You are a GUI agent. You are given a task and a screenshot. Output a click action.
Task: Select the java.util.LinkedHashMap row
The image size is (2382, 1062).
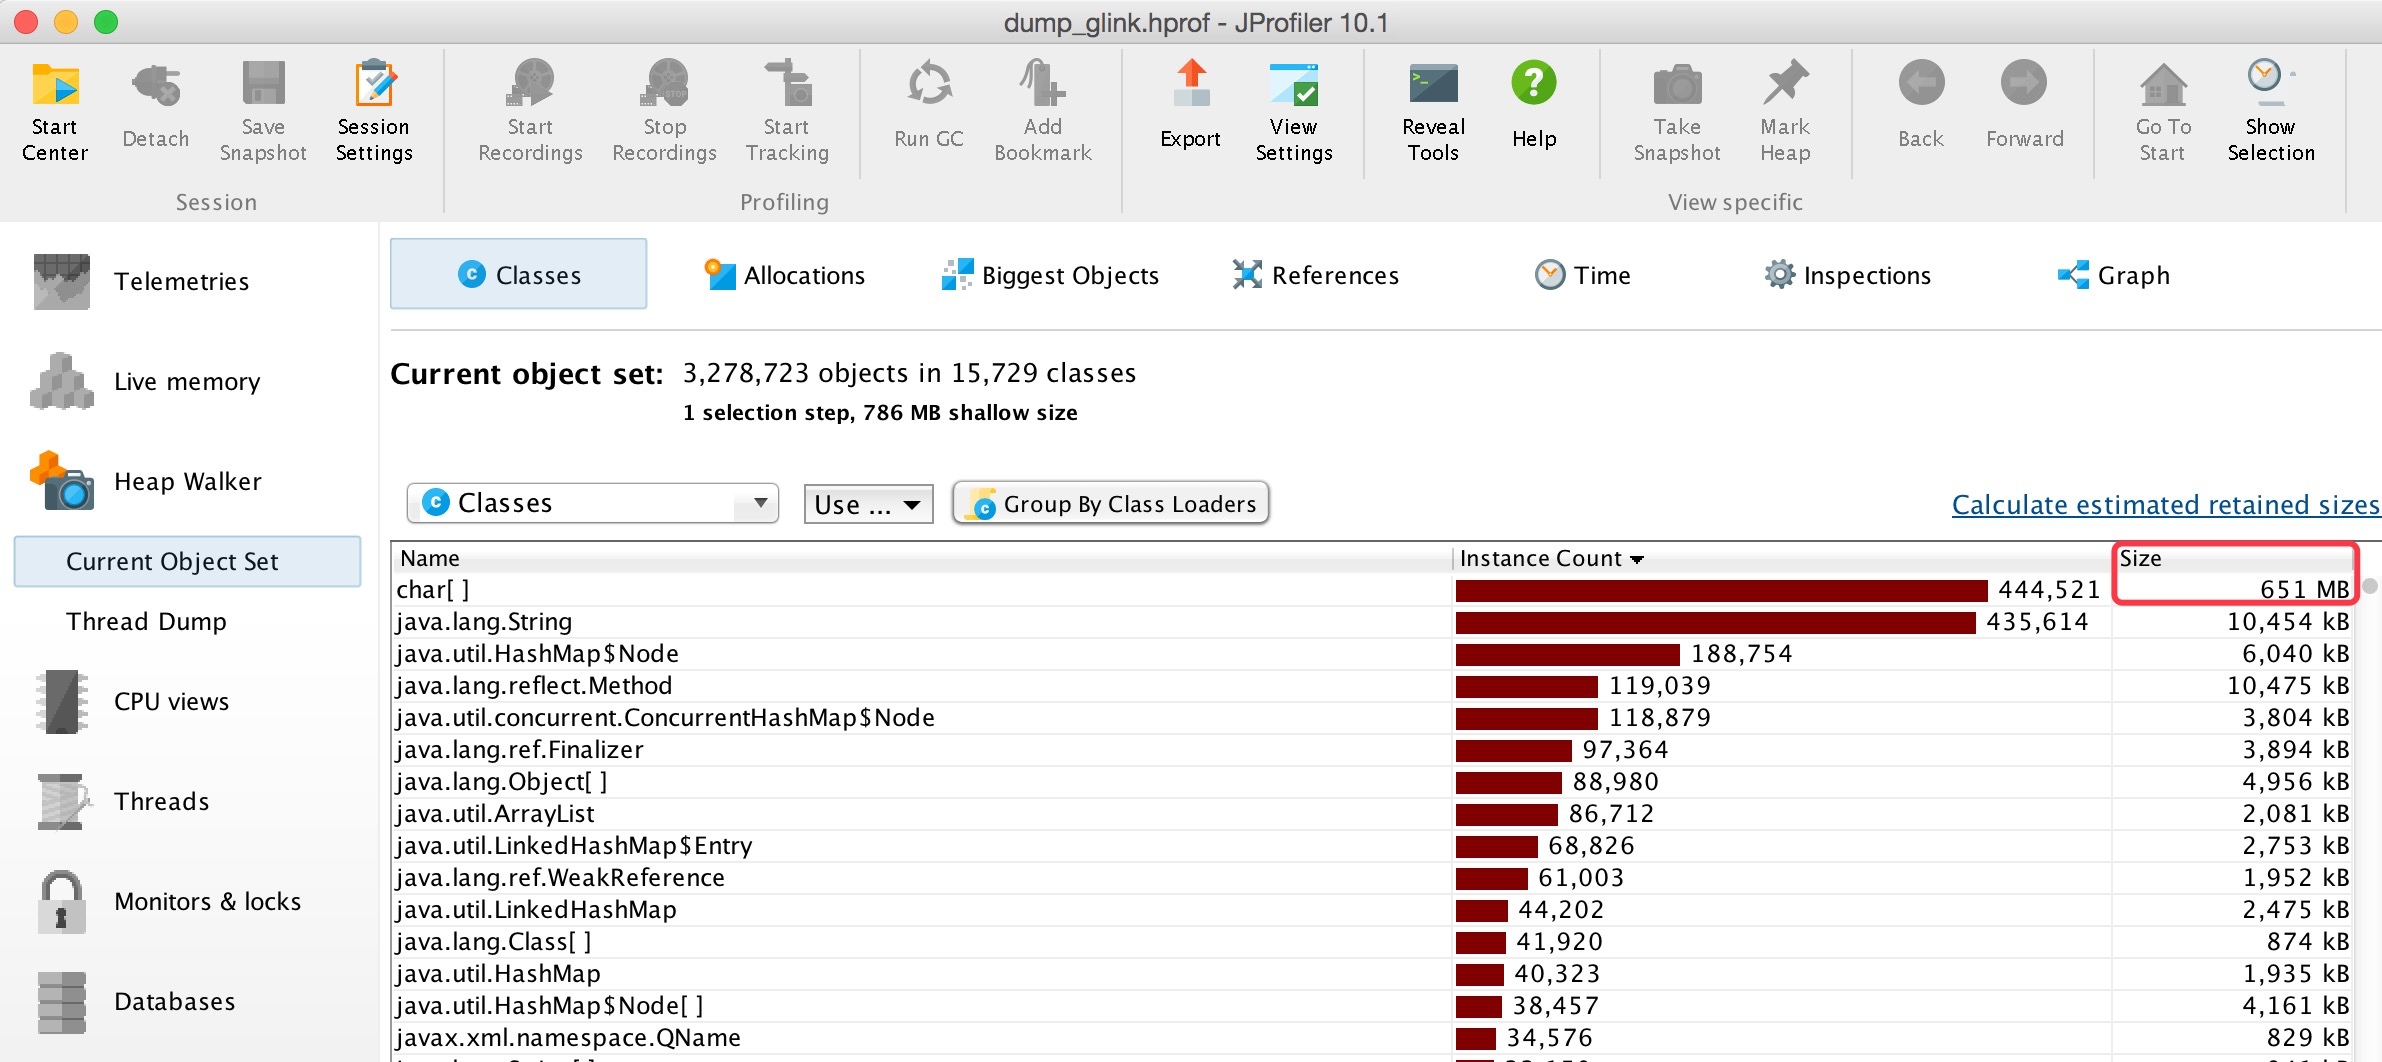(1372, 910)
